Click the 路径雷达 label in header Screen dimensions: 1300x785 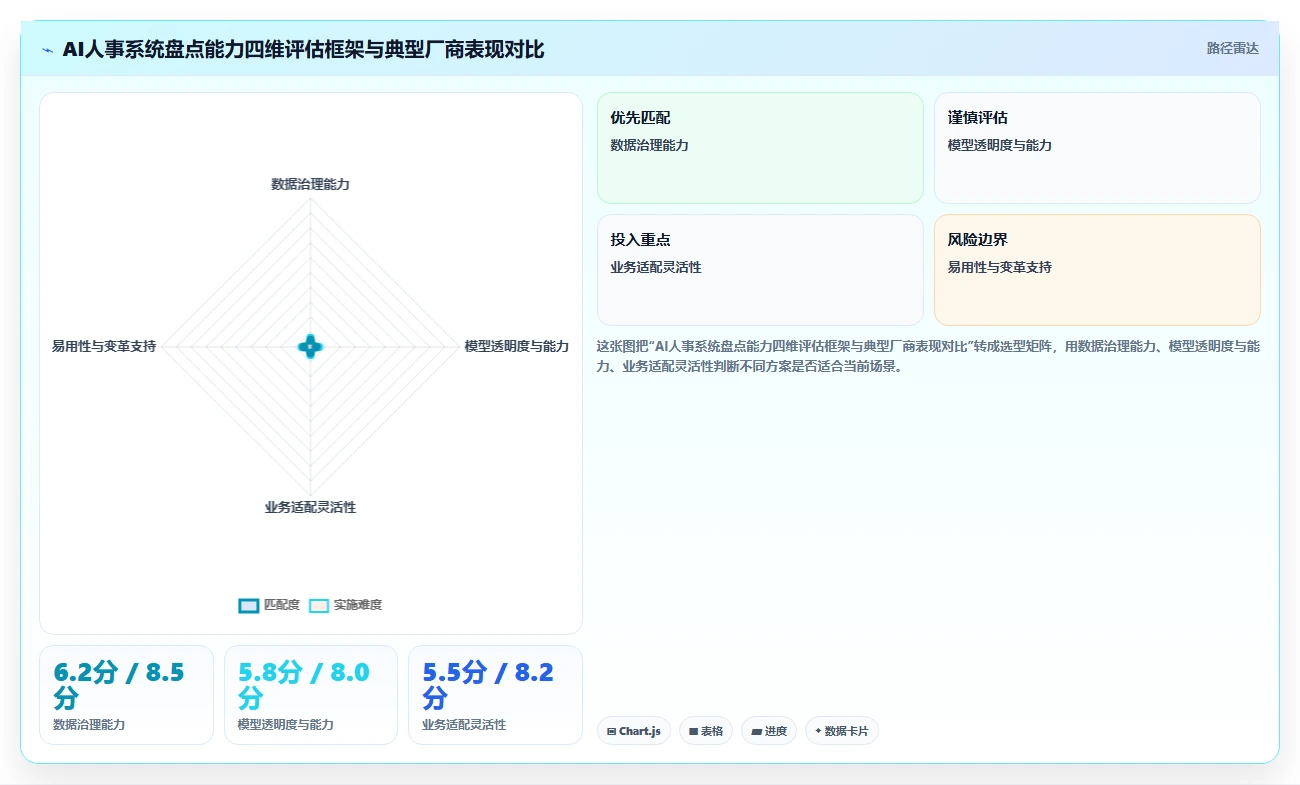coord(1233,48)
